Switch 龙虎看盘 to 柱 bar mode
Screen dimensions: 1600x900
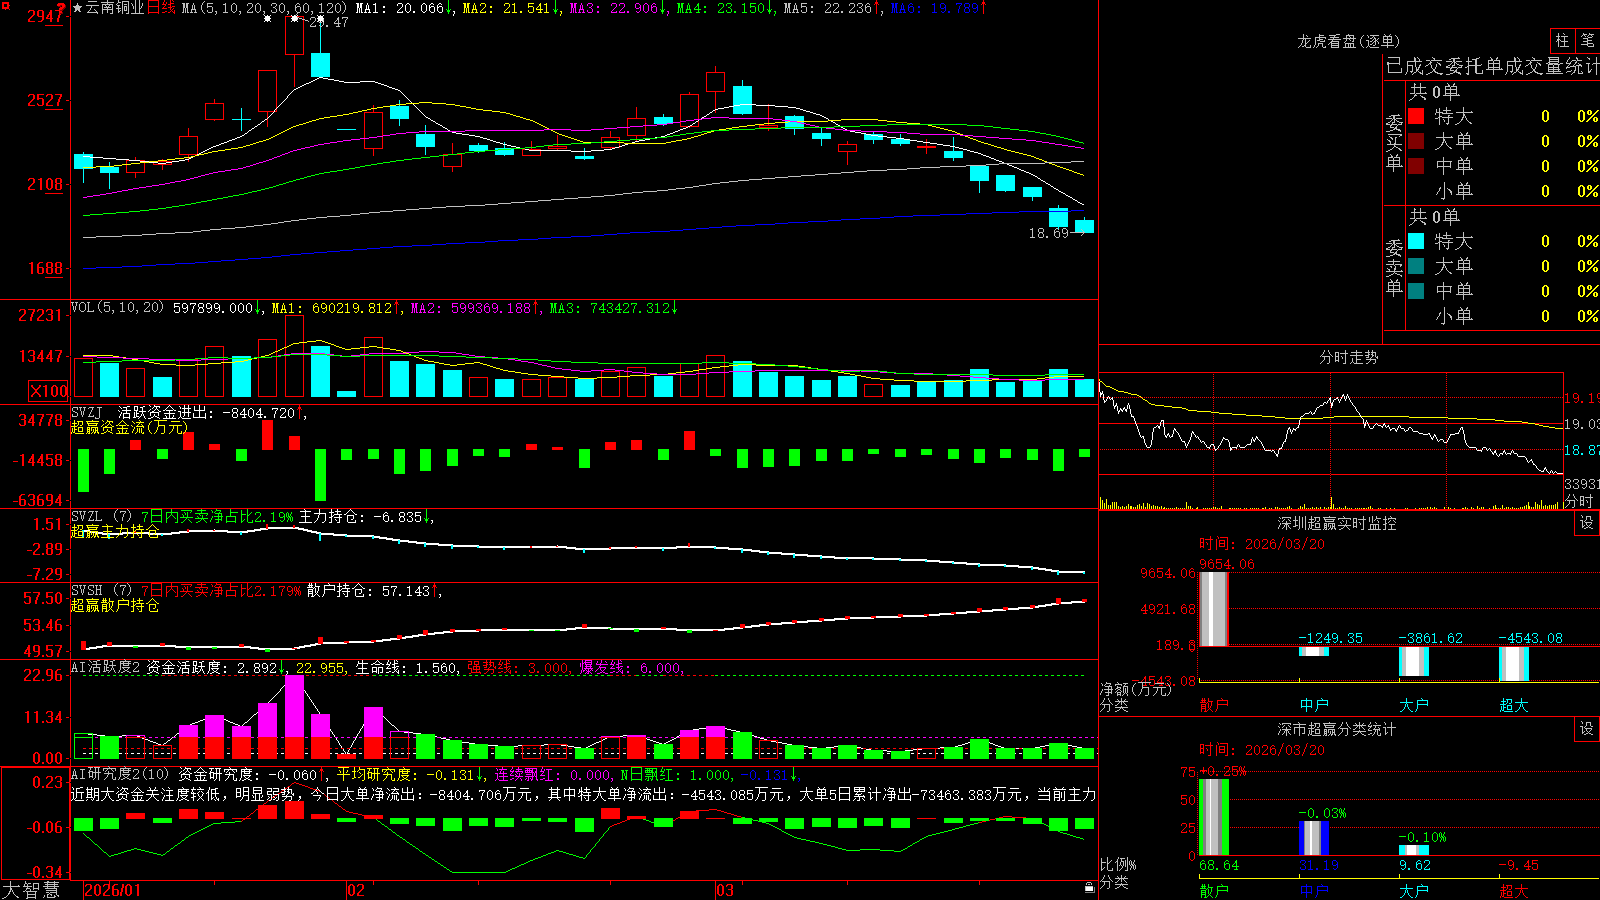[1562, 40]
